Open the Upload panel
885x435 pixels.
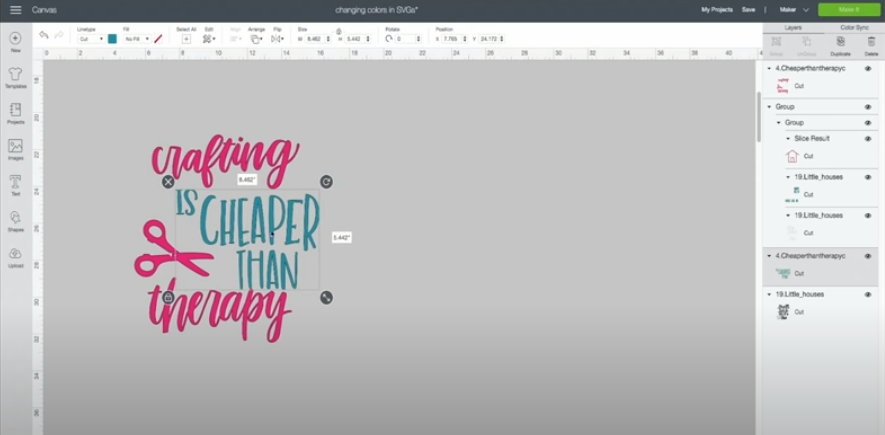pos(15,258)
